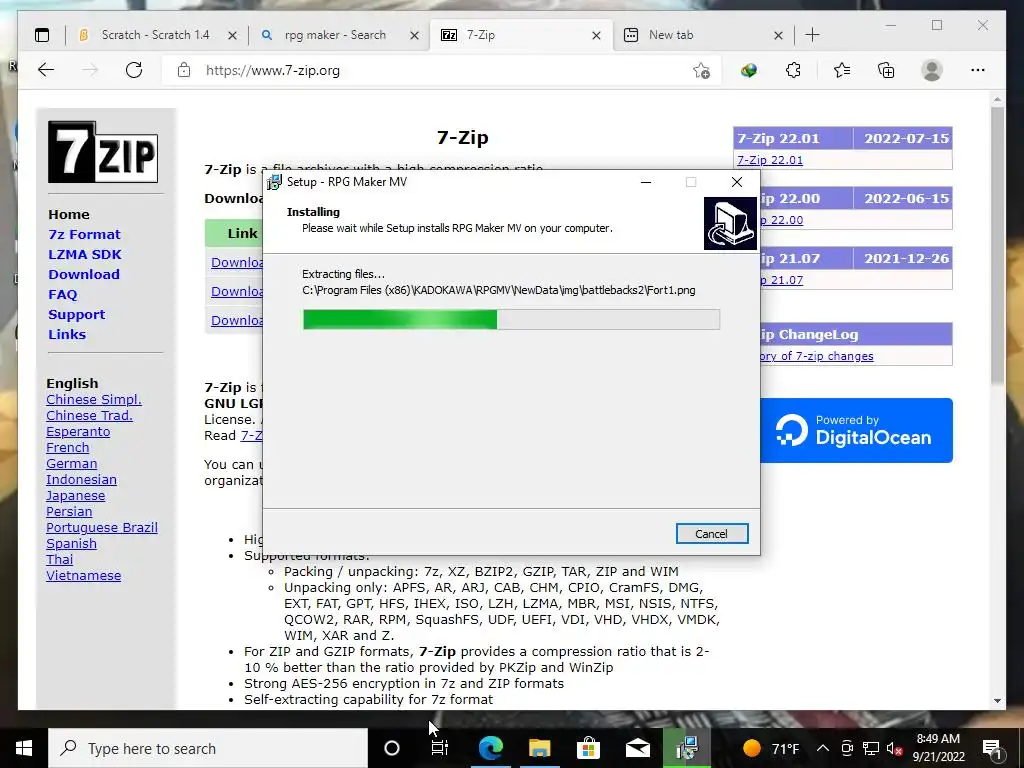1024x768 pixels.
Task: Click the Cancel button in RPG Maker setup
Action: pyautogui.click(x=712, y=534)
